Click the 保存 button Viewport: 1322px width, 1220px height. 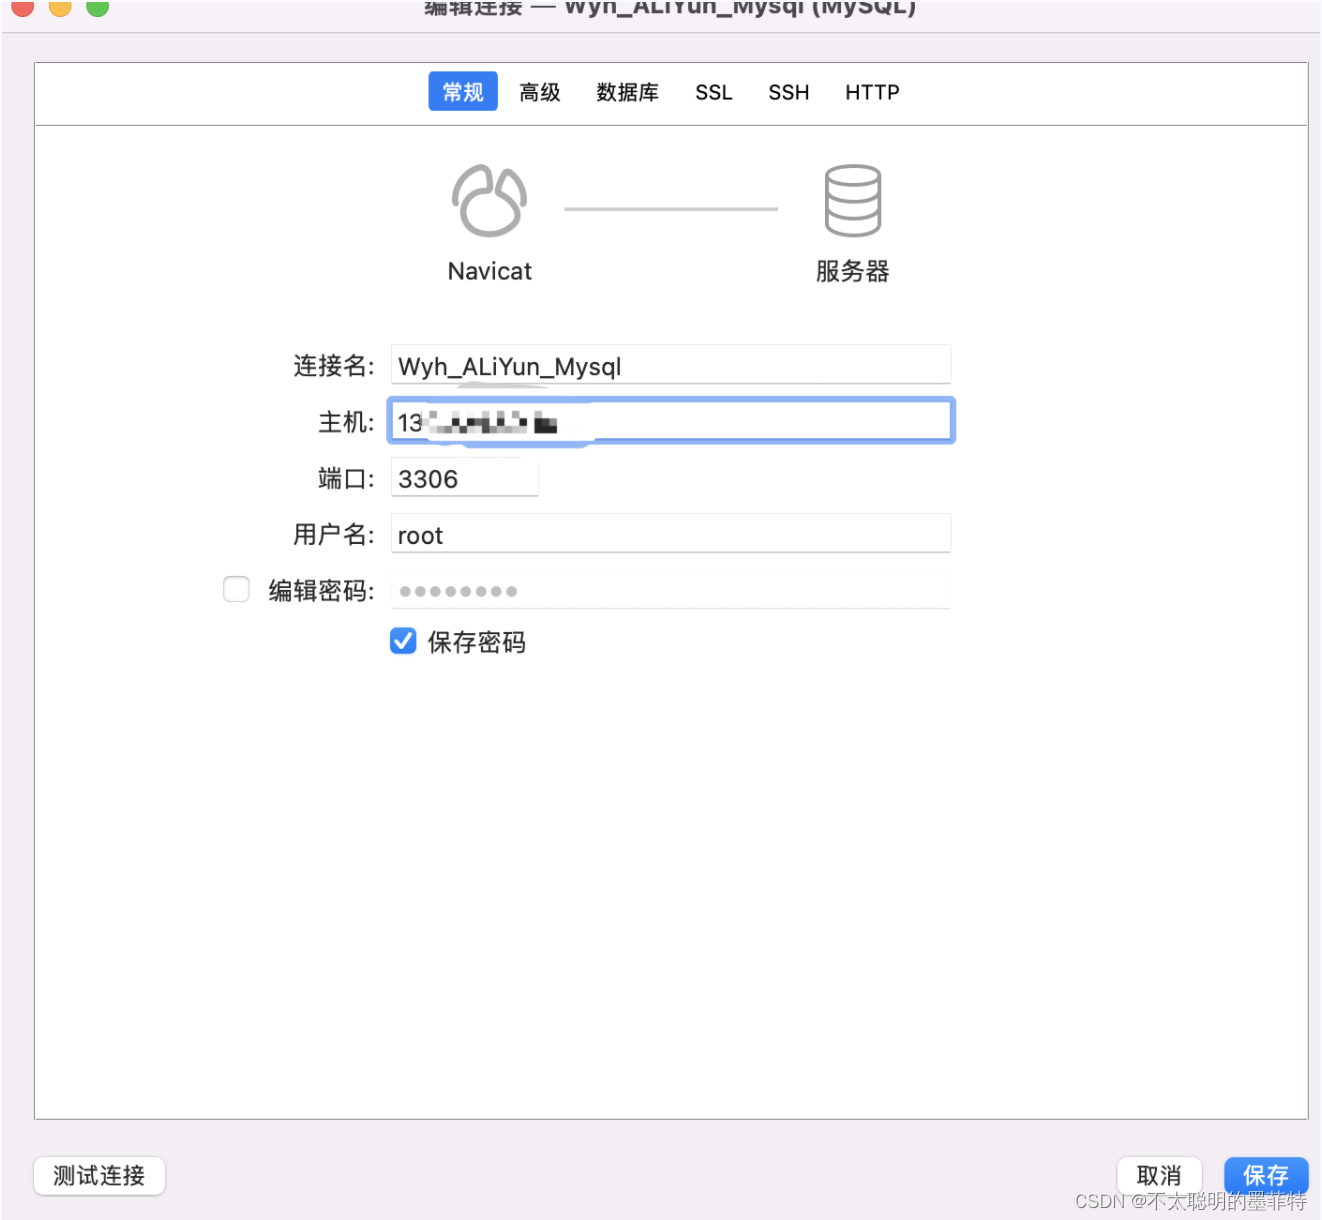[1266, 1175]
